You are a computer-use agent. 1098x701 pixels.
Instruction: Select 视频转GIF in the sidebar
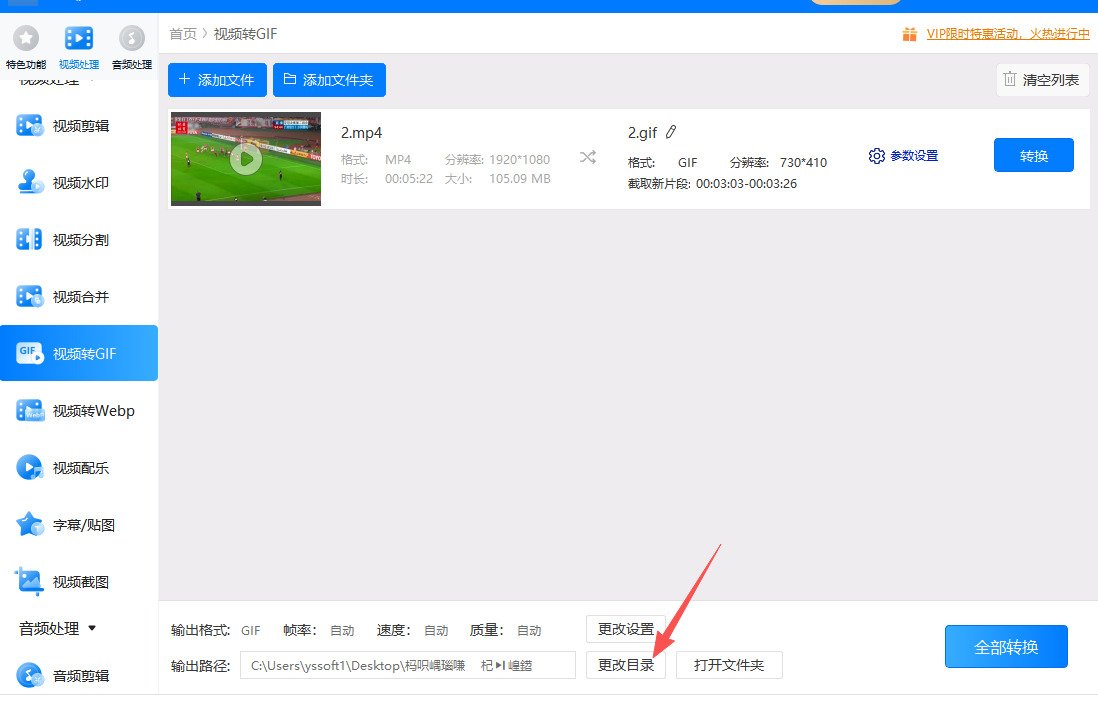coord(79,353)
